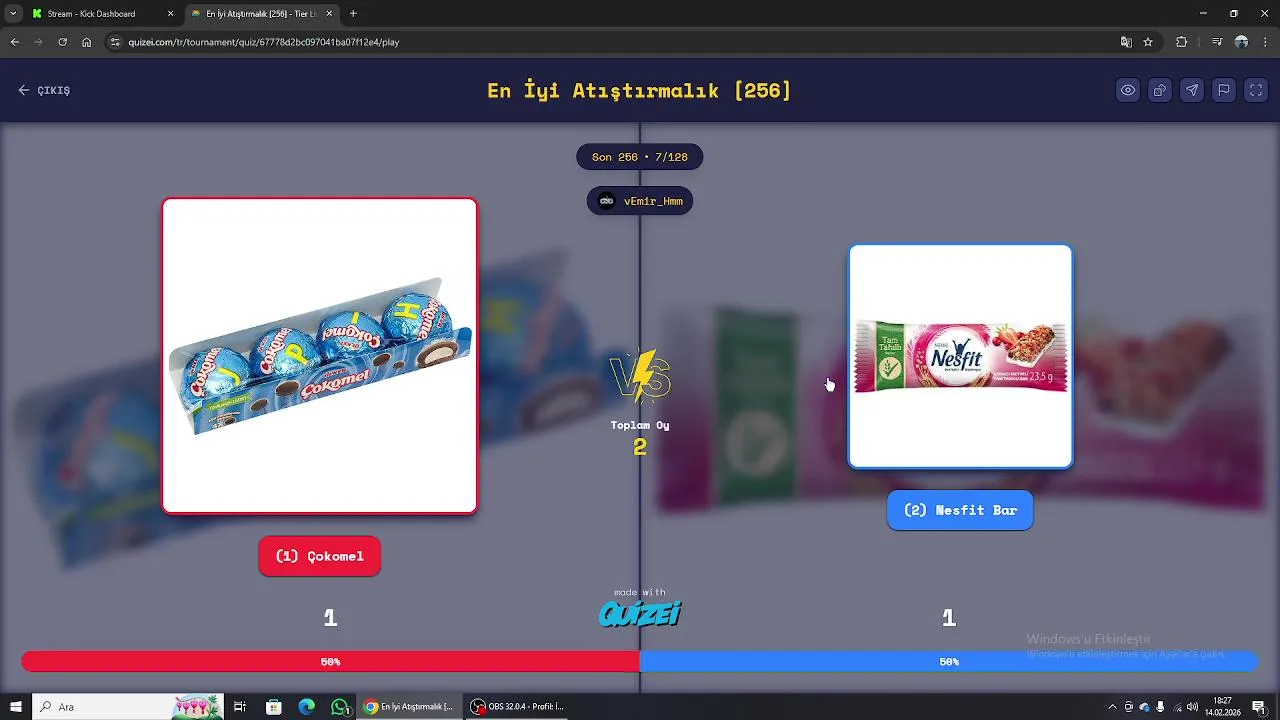Toggle fullscreen mode icon in the Quizei header

point(1256,90)
